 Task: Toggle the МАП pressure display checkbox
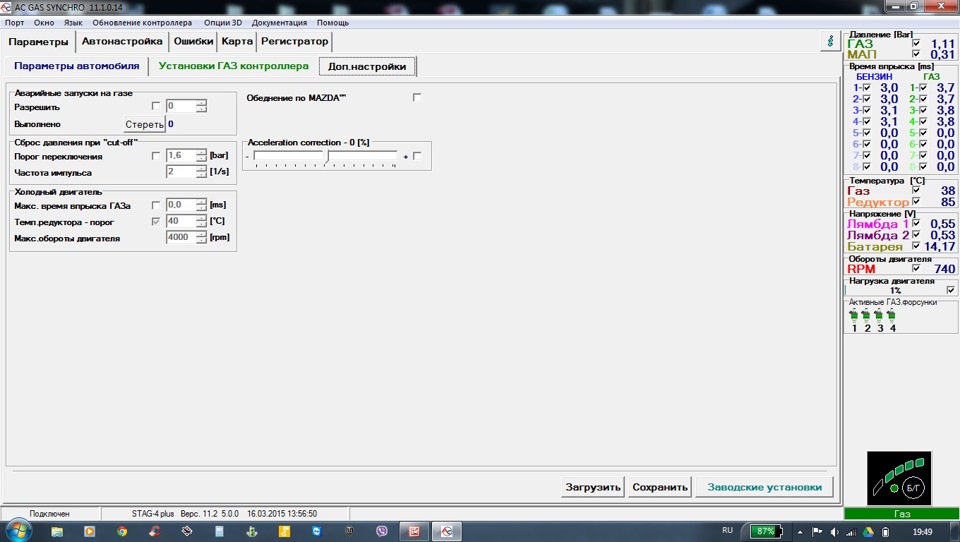(x=916, y=54)
